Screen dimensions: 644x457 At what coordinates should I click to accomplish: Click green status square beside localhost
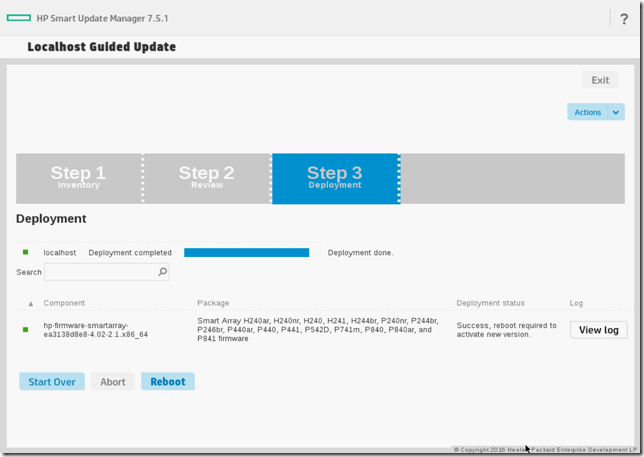[x=25, y=252]
